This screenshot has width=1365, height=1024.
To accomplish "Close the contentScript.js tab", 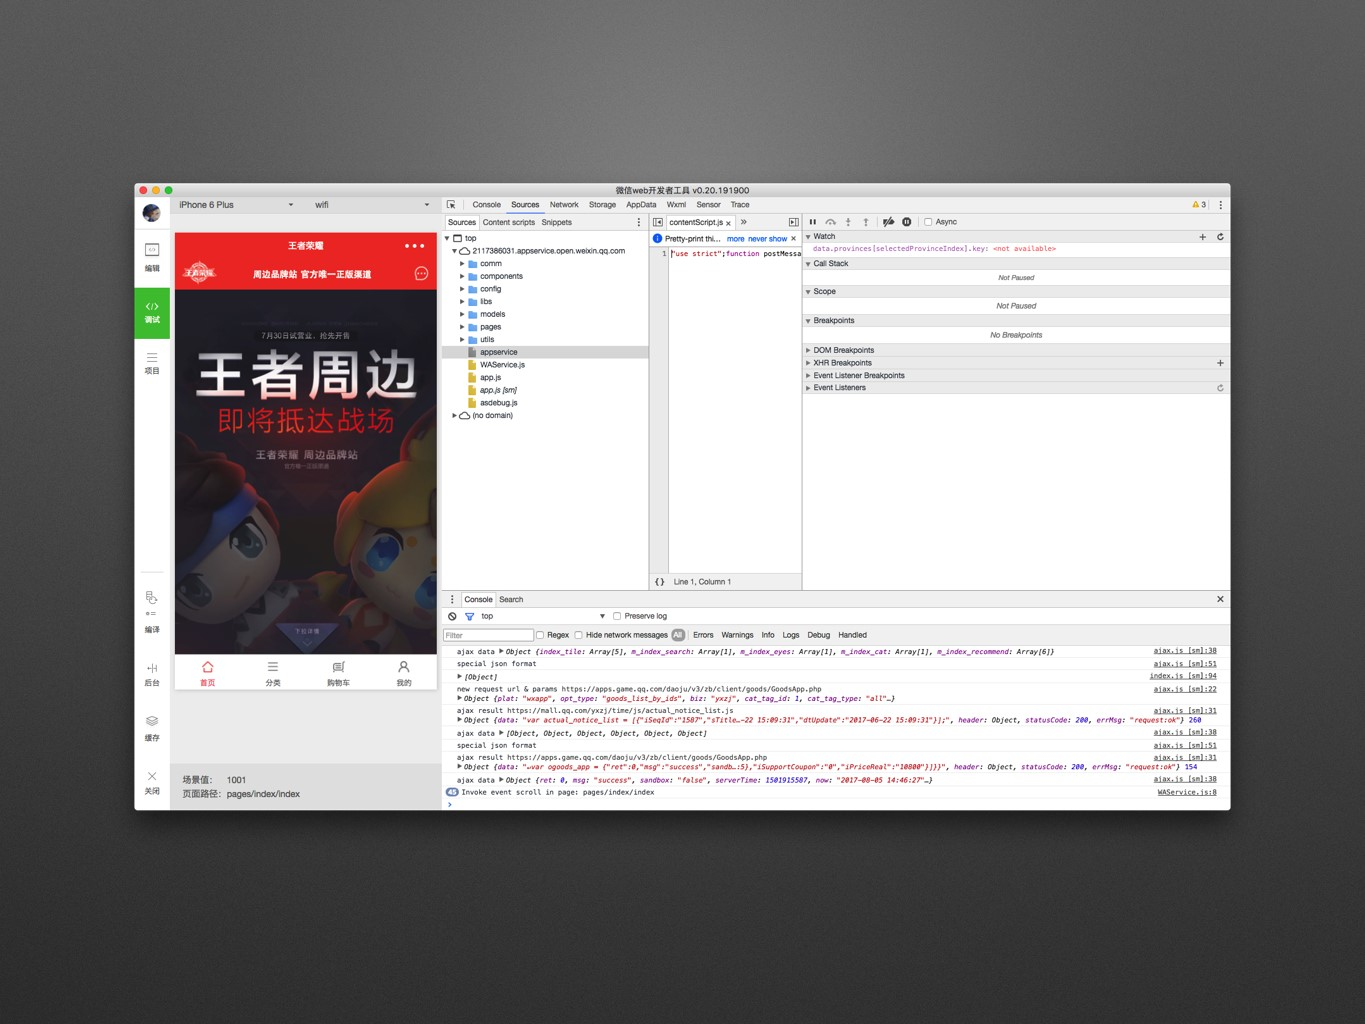I will (728, 223).
